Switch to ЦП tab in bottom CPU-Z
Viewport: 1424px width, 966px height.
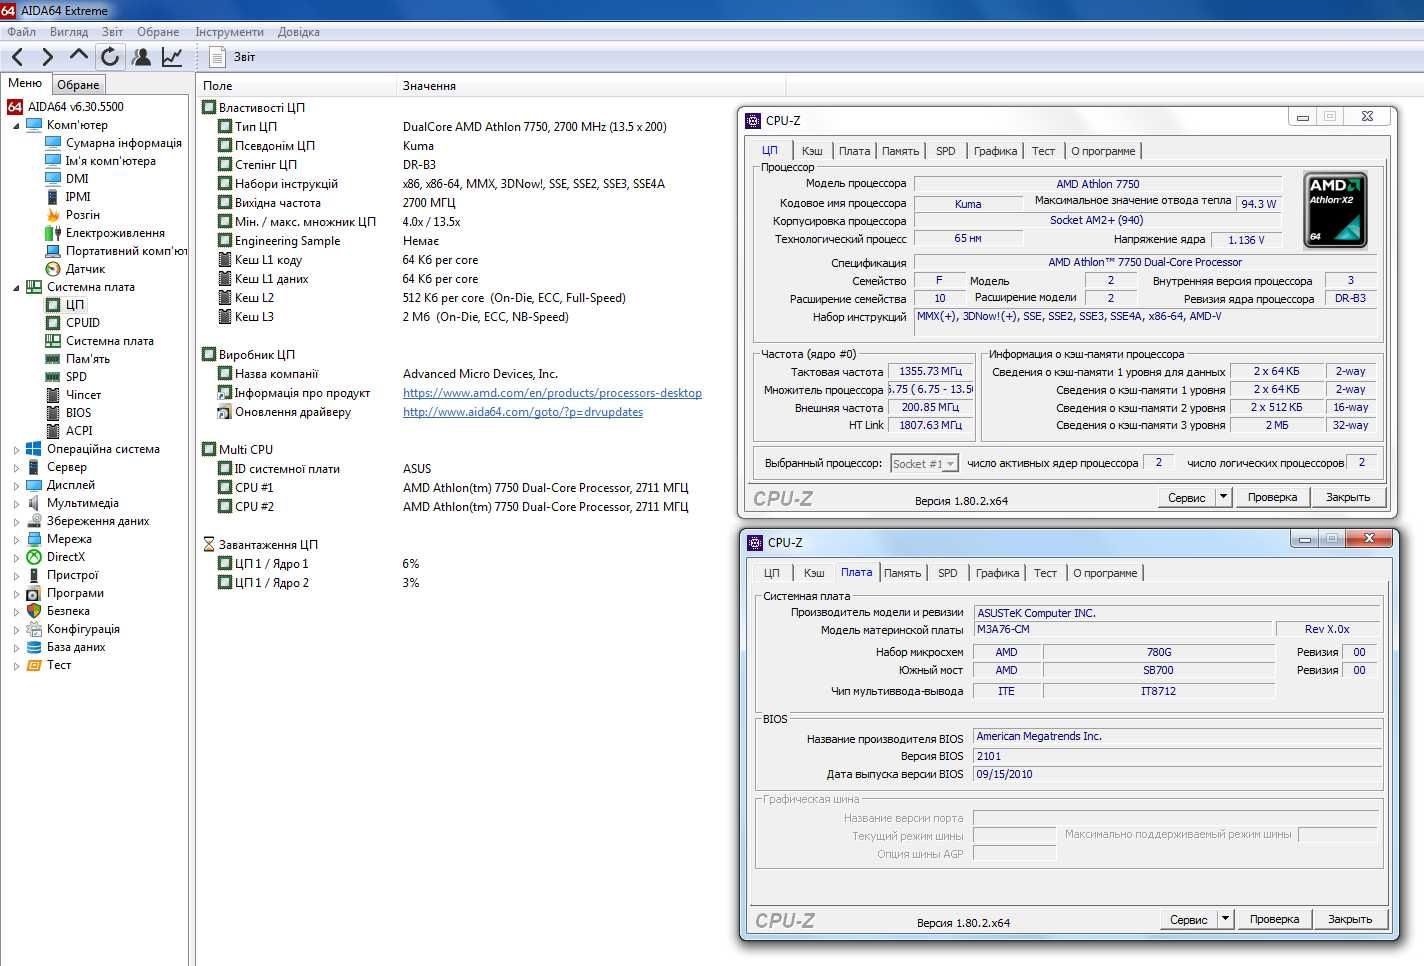click(771, 573)
